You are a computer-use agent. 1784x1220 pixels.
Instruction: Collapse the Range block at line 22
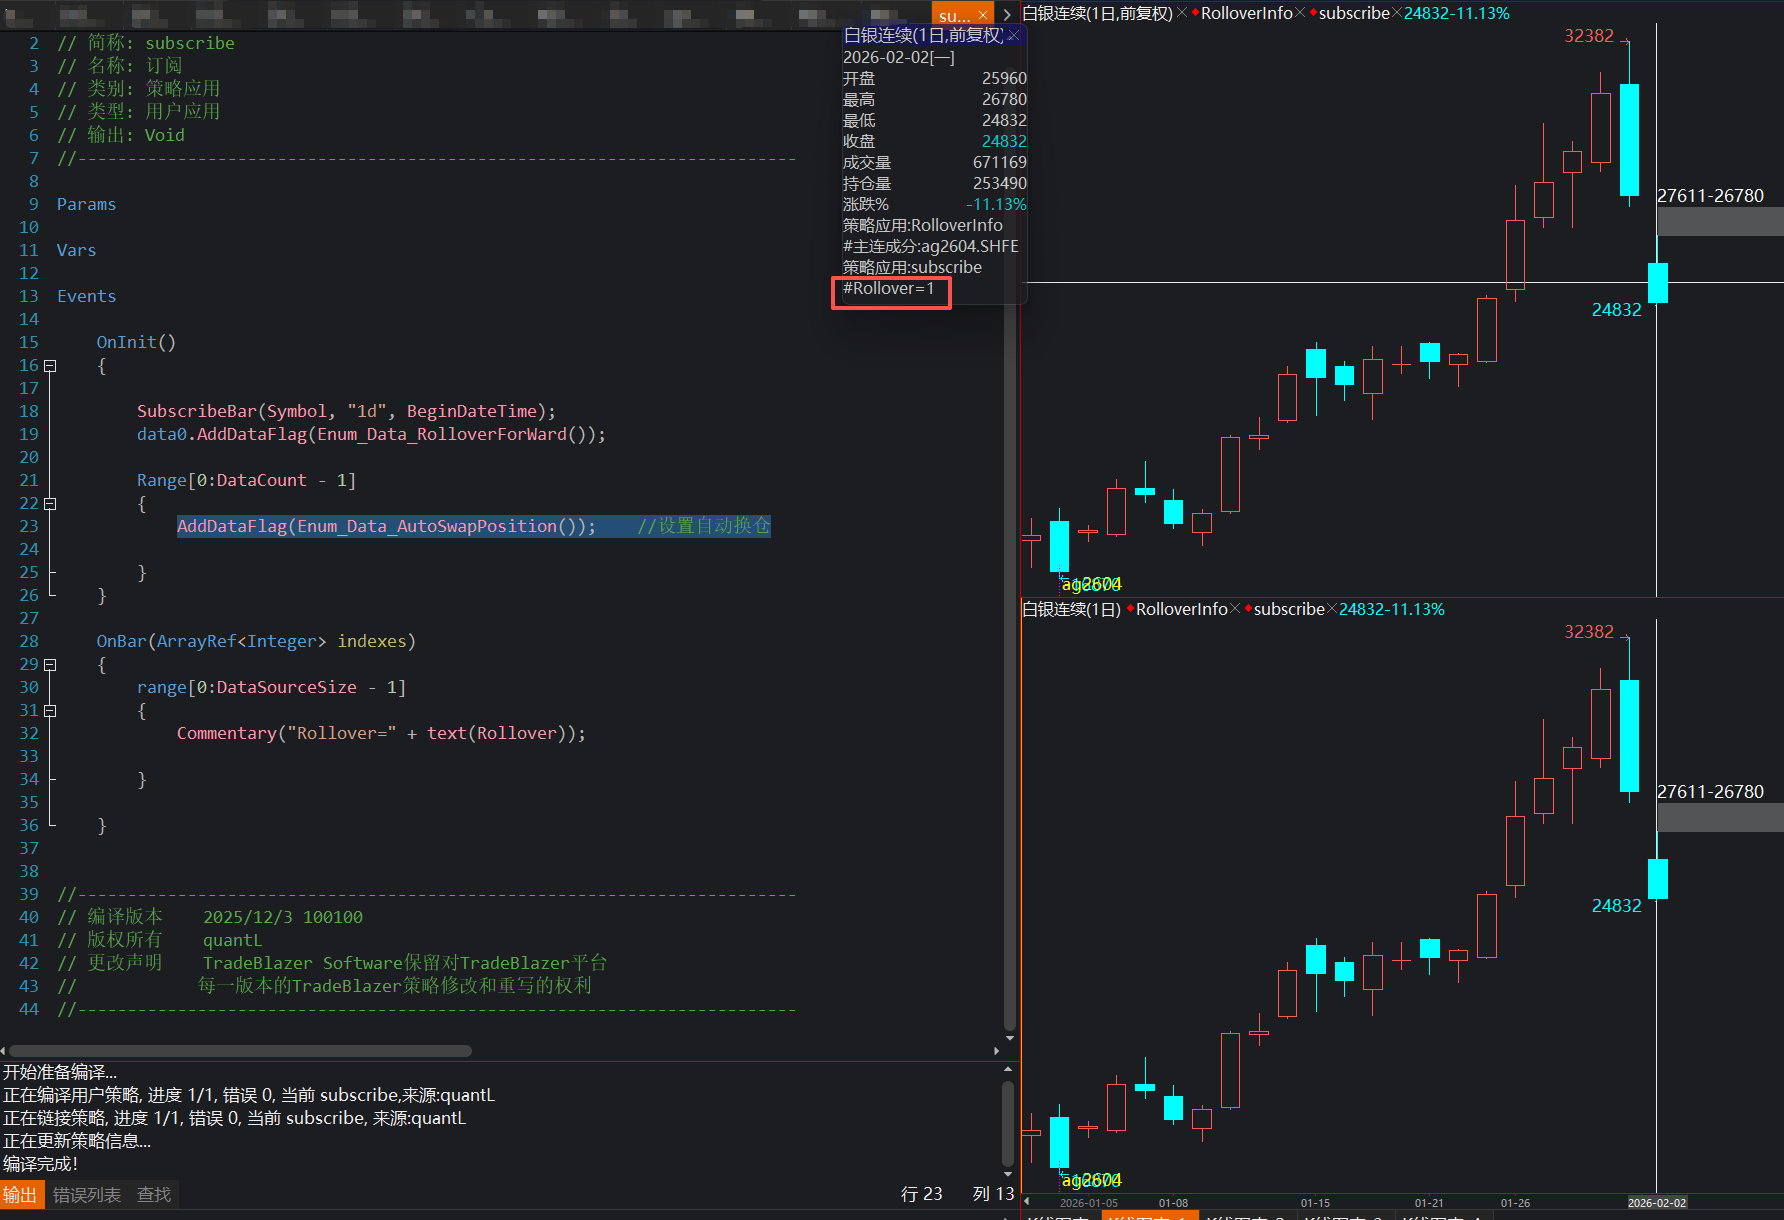50,504
